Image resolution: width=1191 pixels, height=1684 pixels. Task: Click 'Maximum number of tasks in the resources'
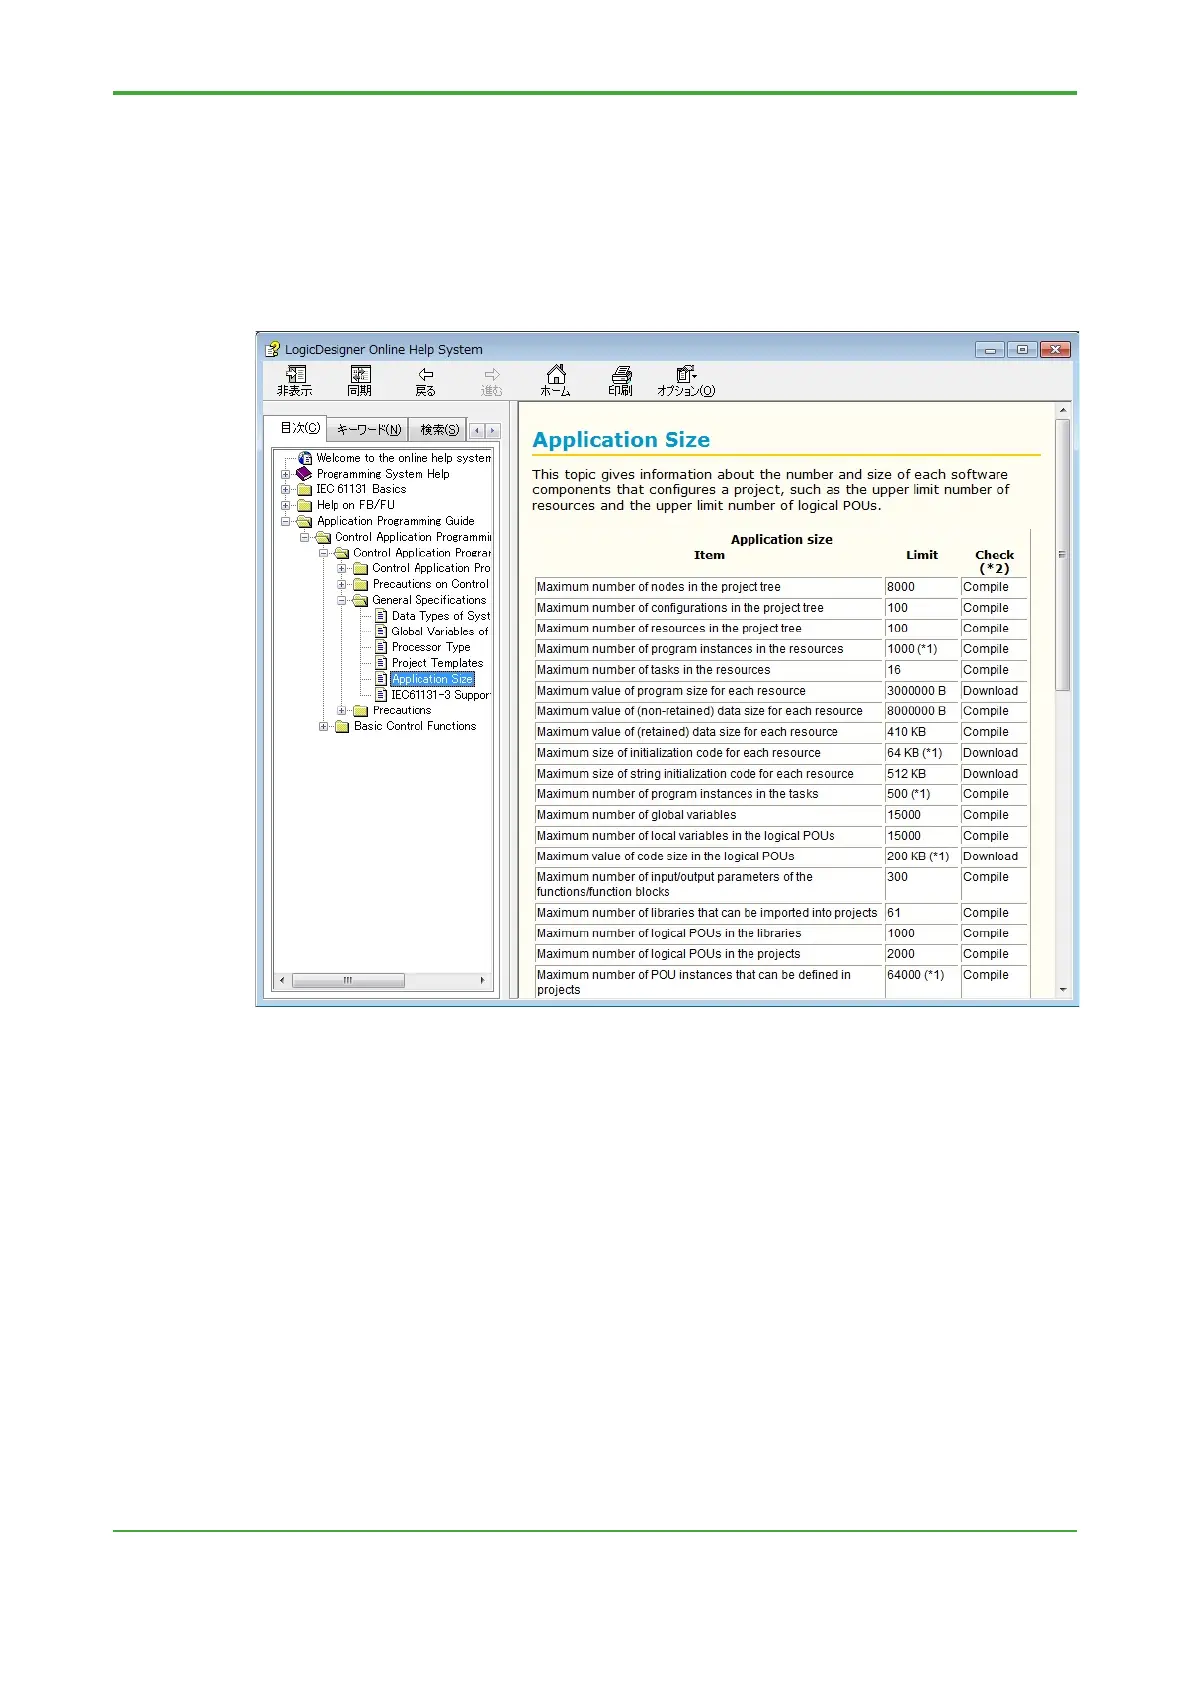click(654, 670)
